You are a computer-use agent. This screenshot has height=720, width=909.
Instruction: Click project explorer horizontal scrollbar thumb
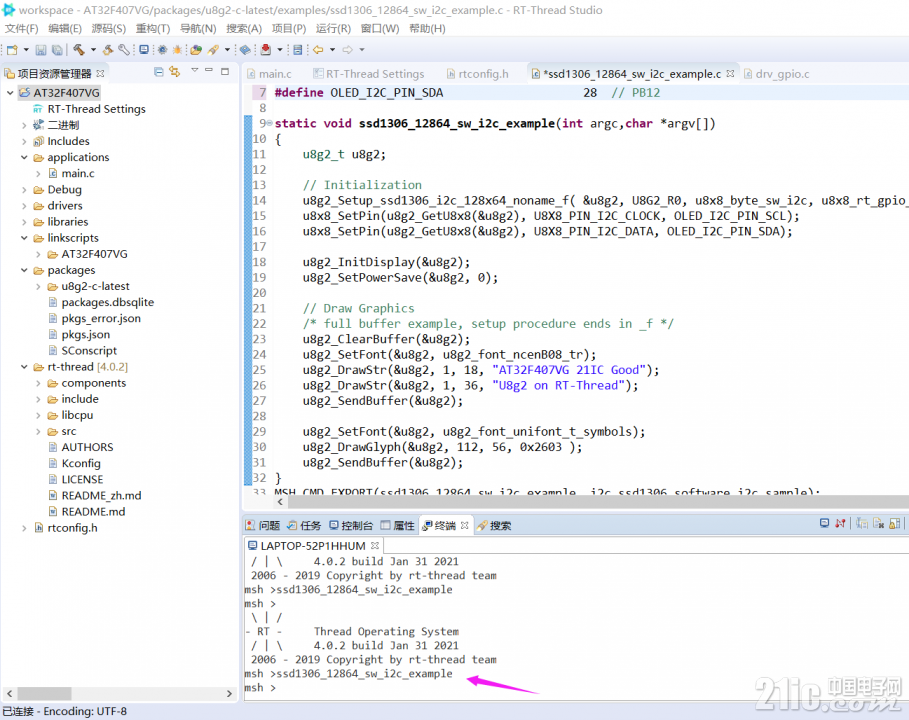point(44,693)
